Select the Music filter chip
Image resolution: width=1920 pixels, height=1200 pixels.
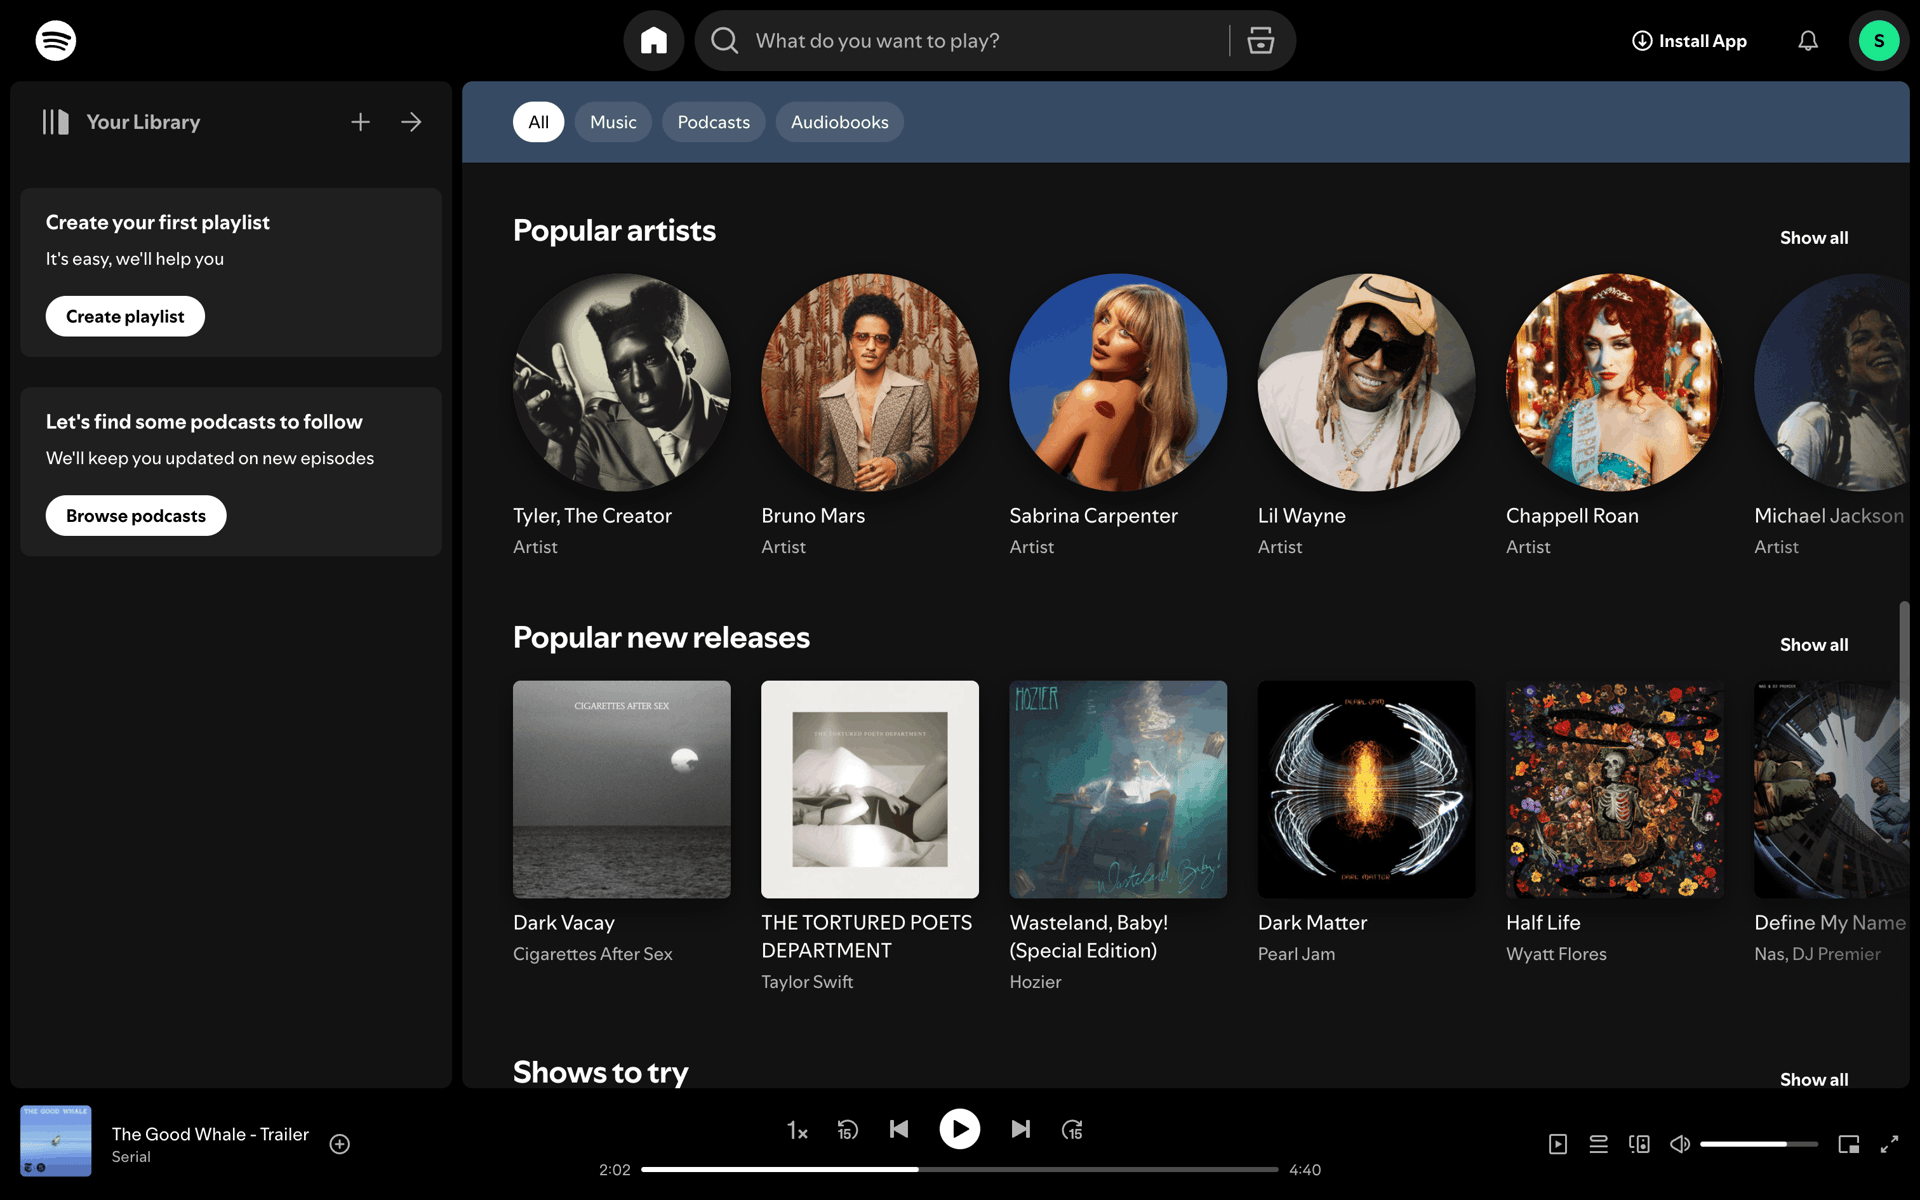coord(613,122)
